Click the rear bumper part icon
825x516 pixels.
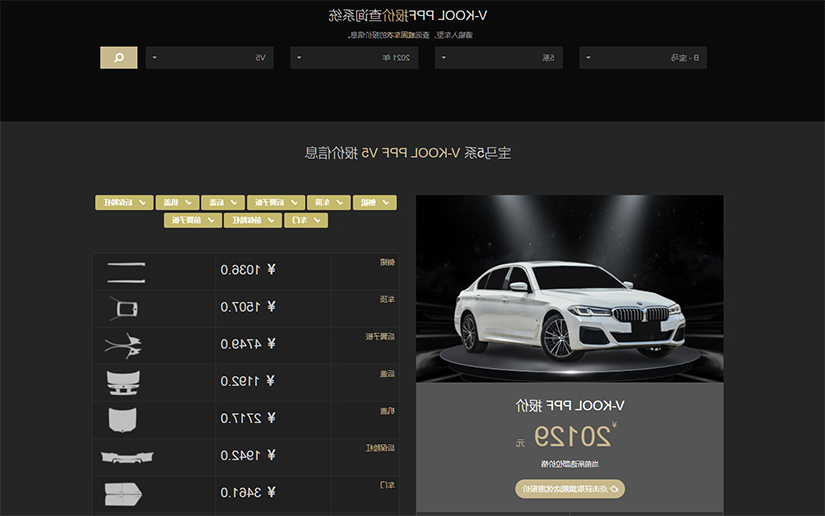pyautogui.click(x=127, y=457)
